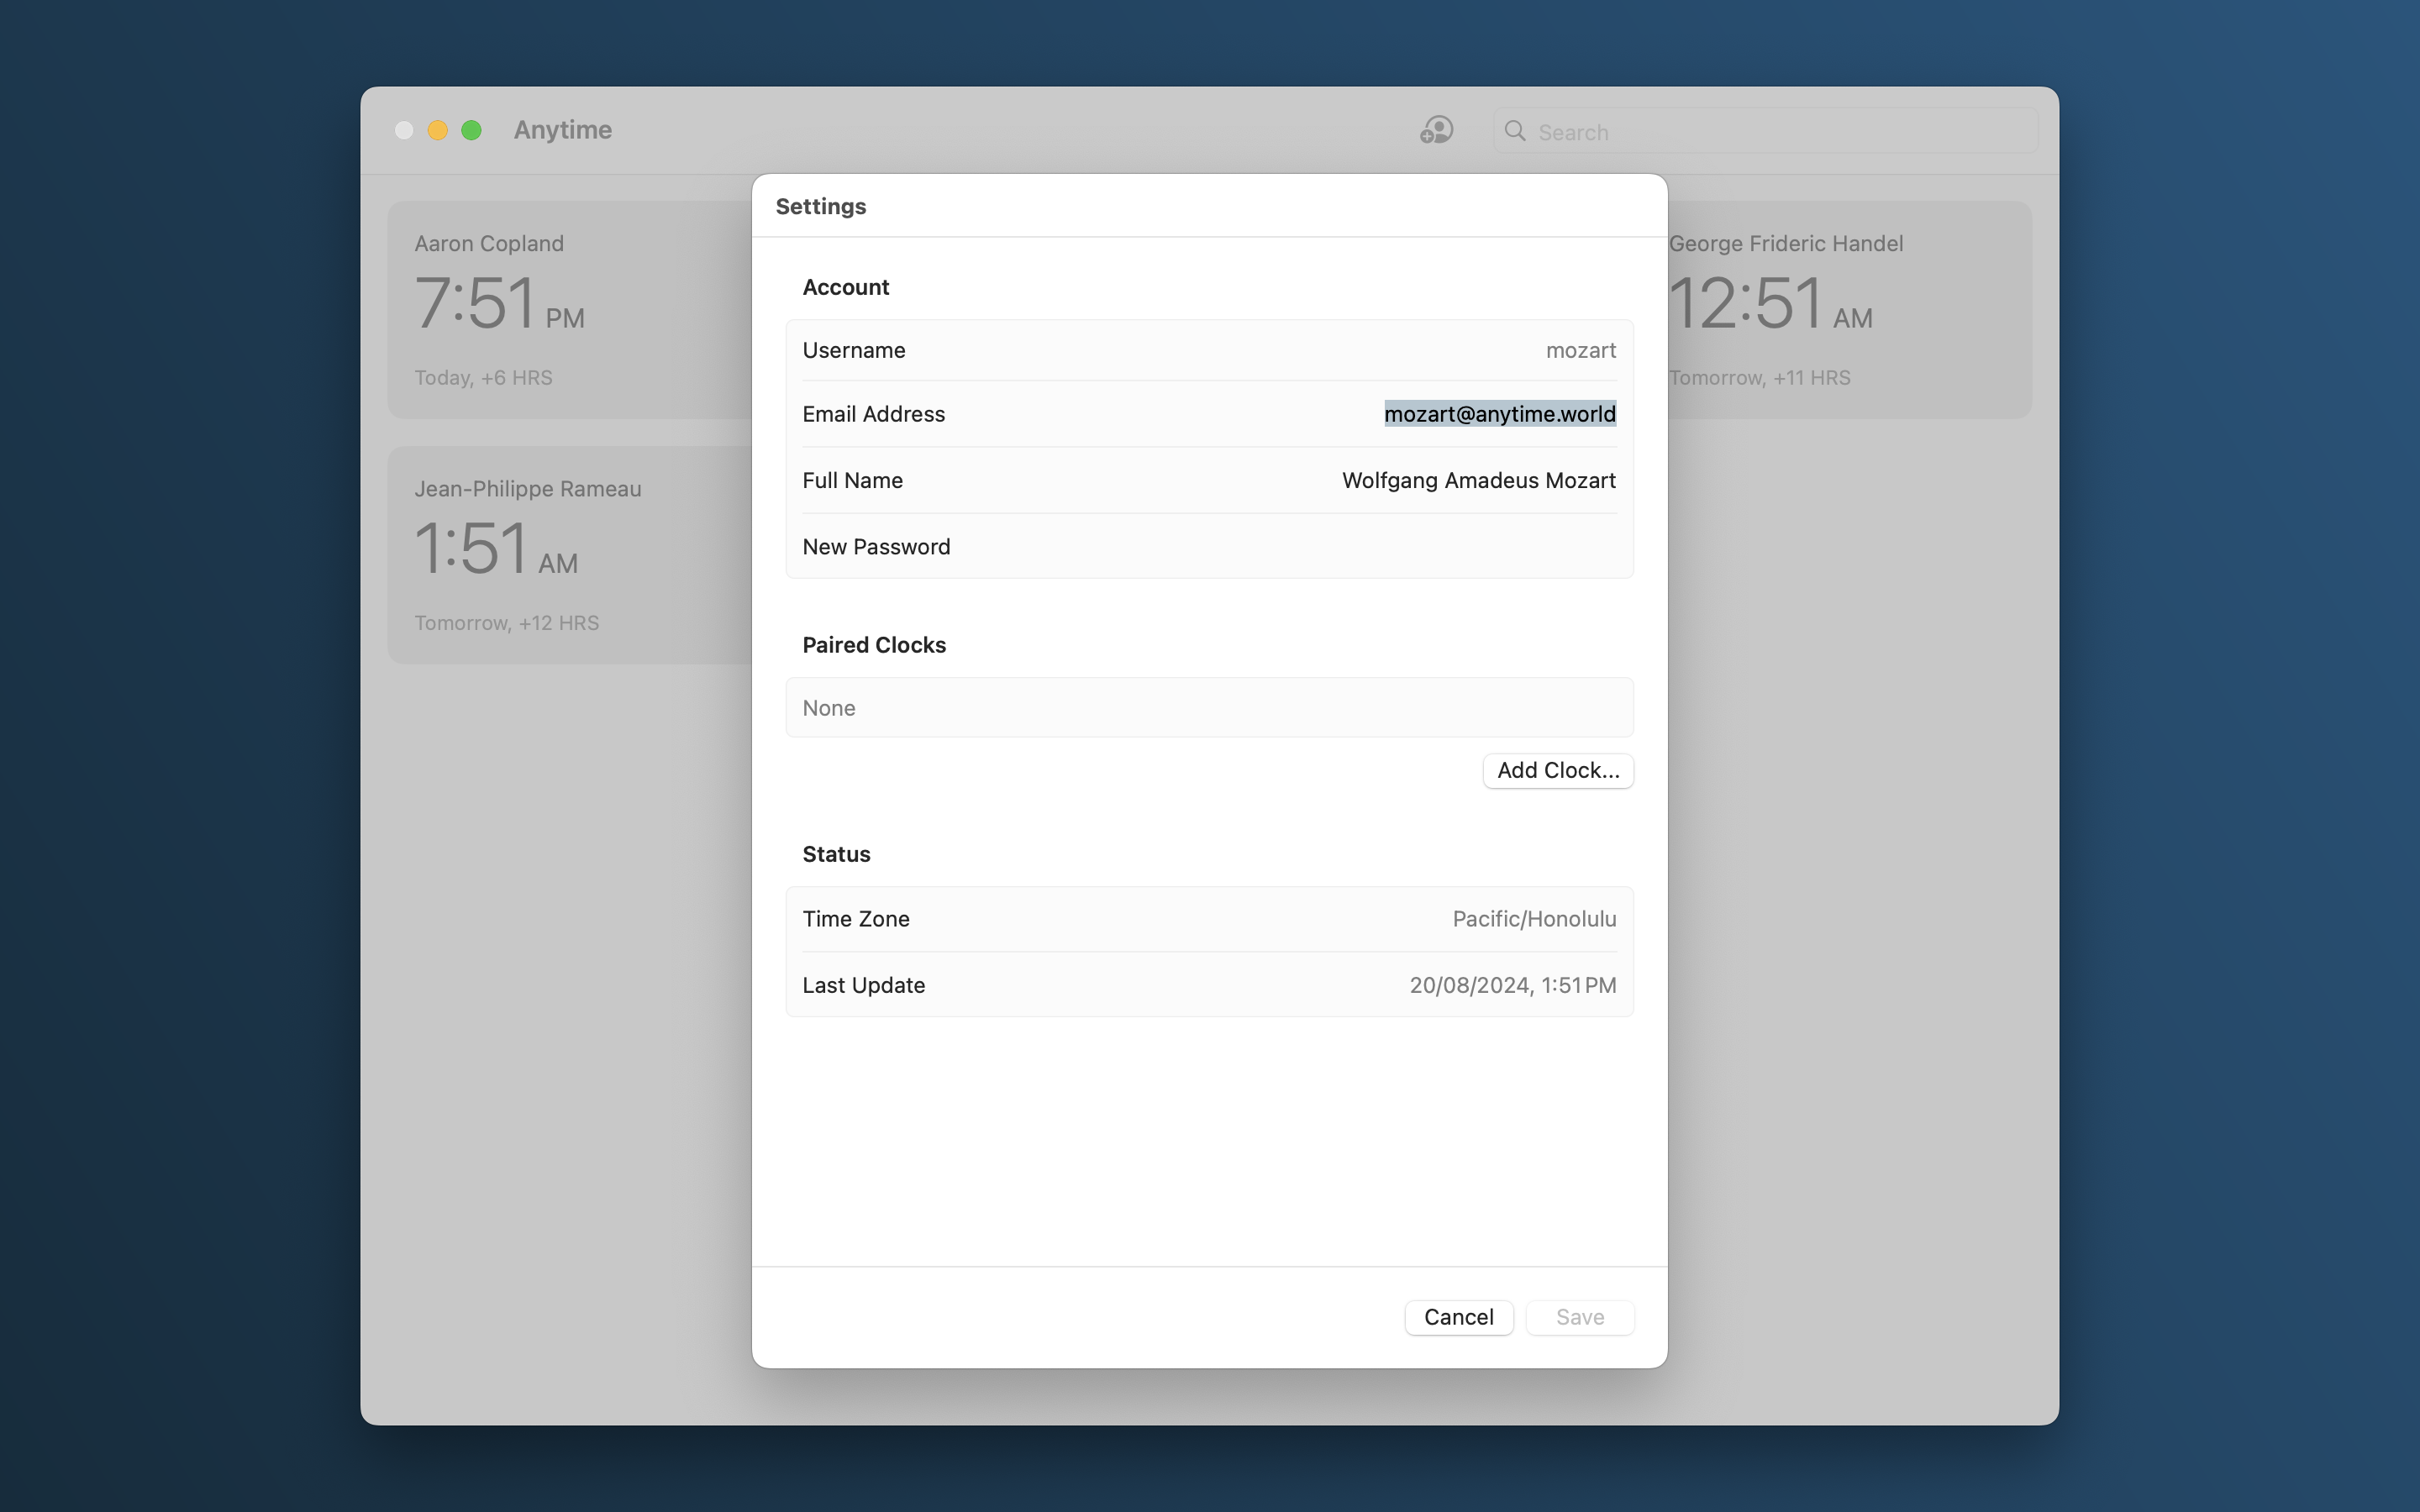Click the green zoom window button
This screenshot has width=2420, height=1512.
[471, 130]
